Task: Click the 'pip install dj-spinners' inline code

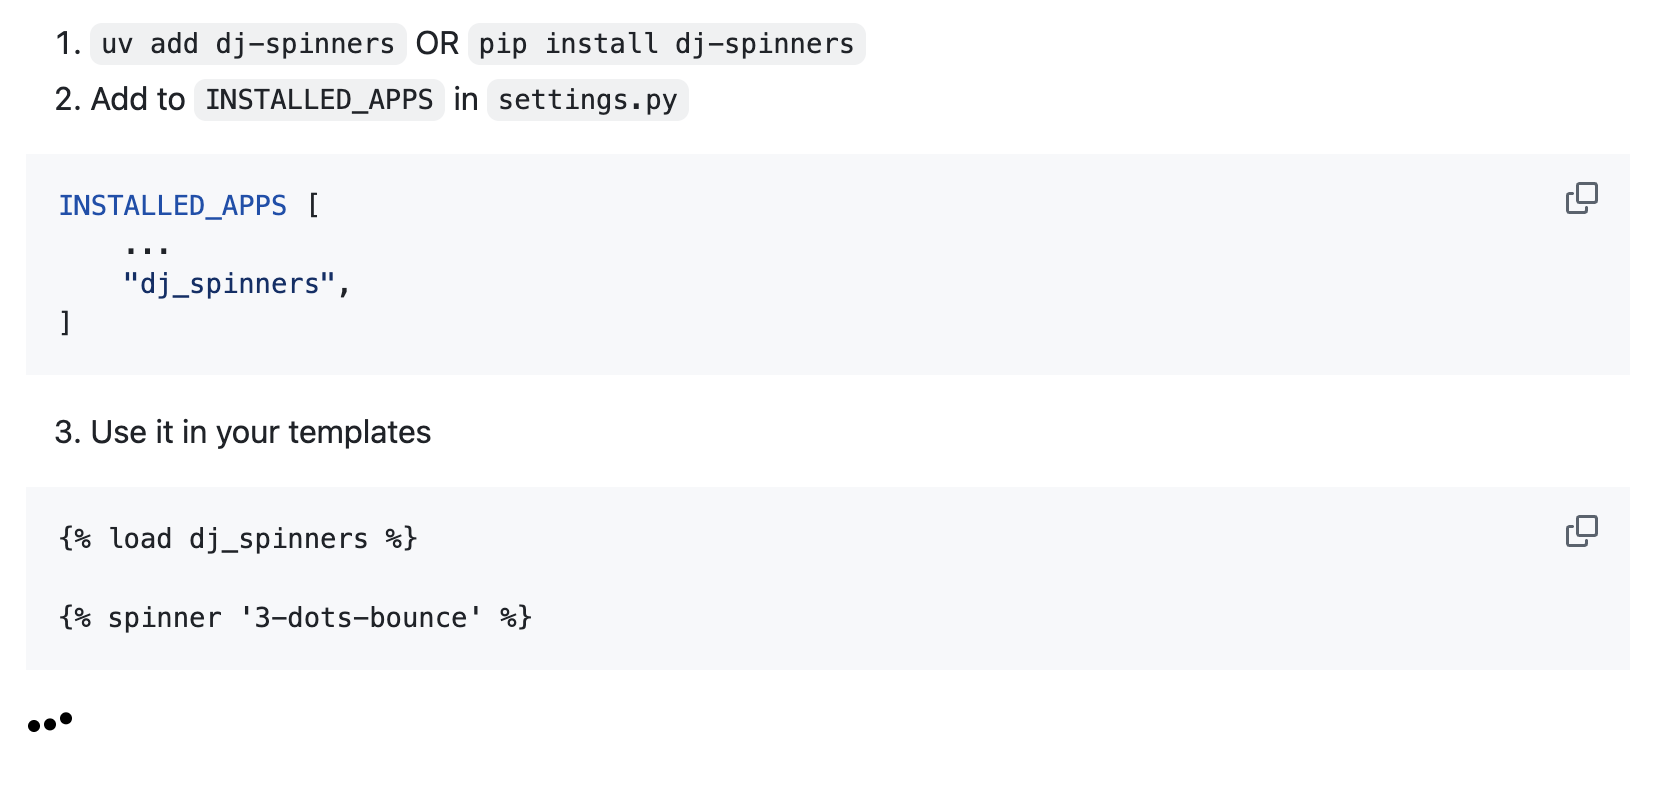Action: tap(666, 44)
